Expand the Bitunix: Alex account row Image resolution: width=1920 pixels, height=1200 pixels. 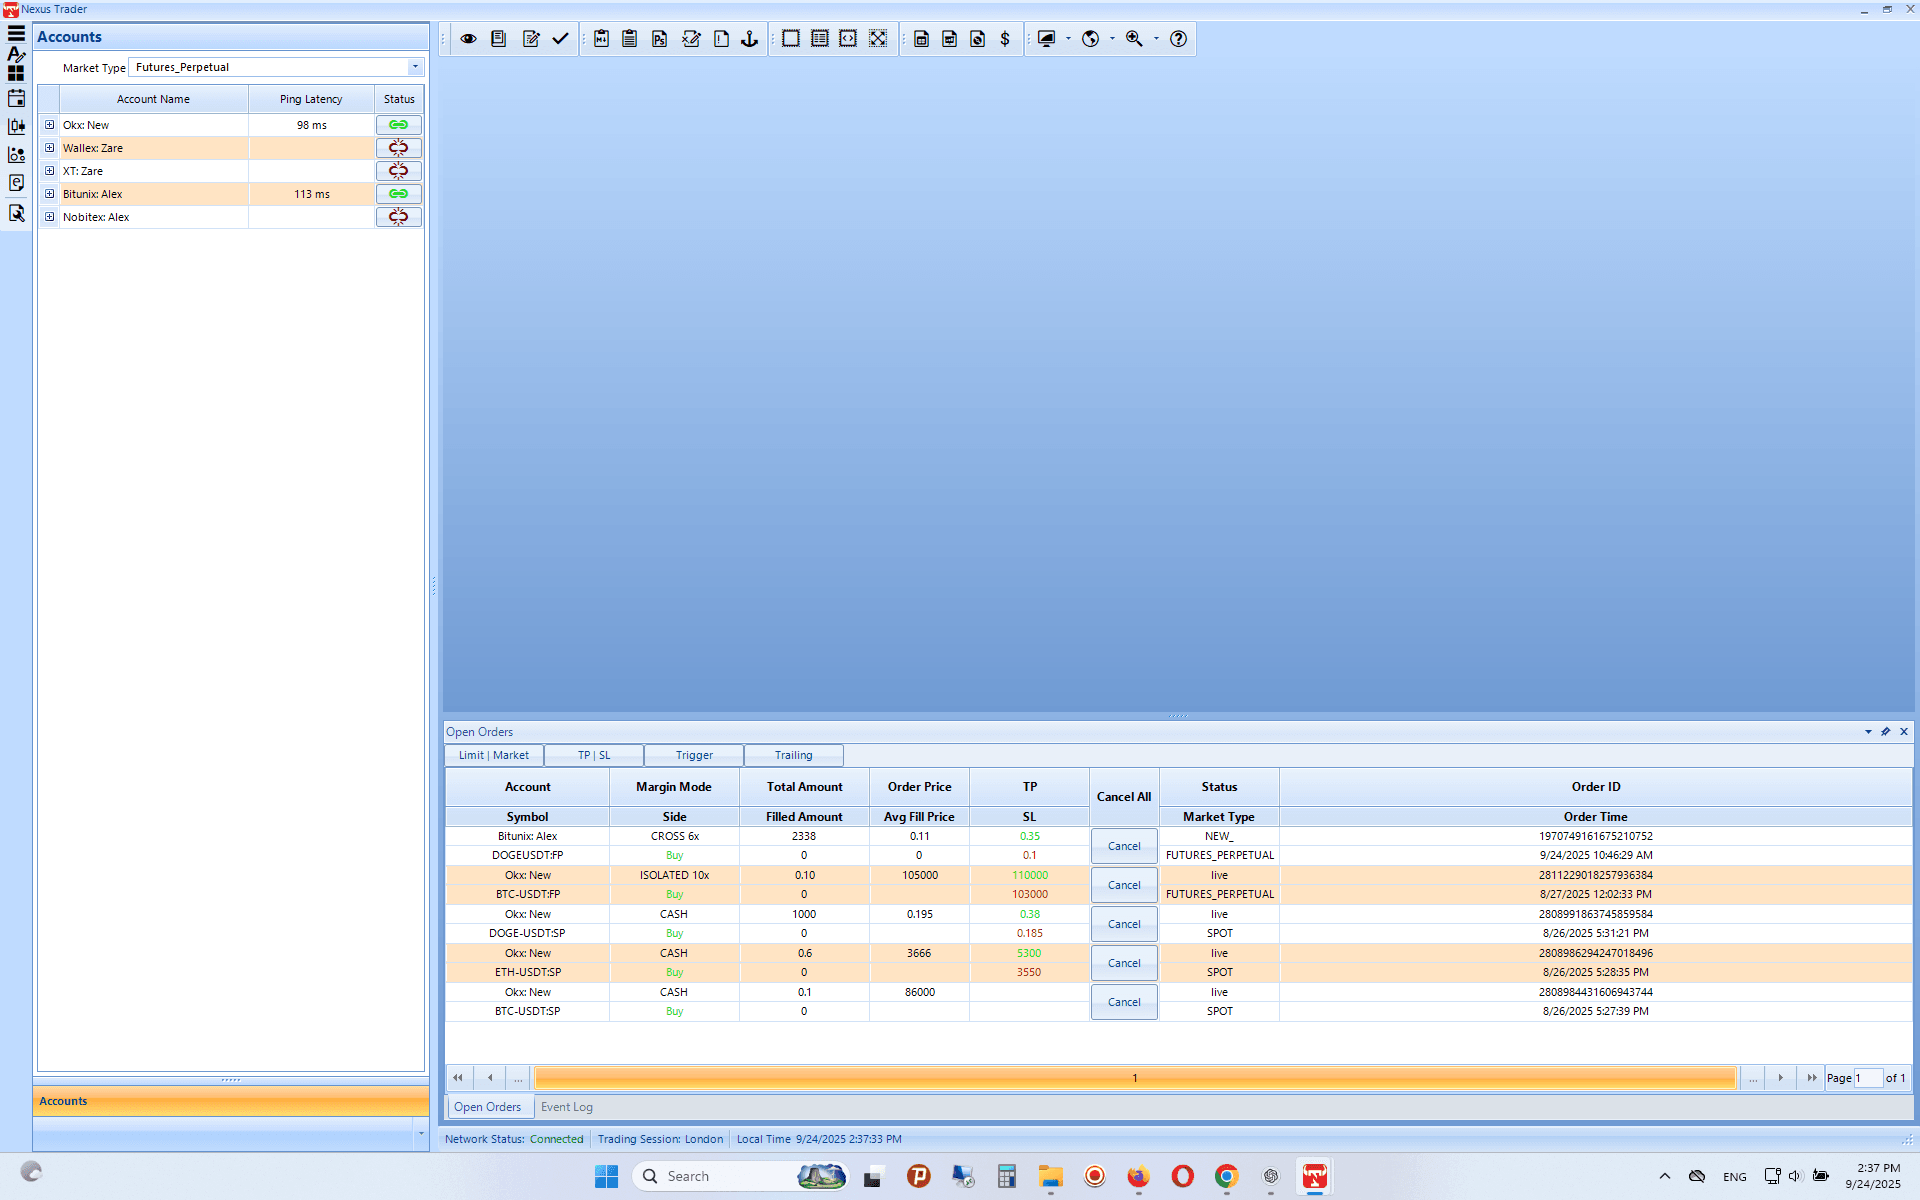[x=49, y=194]
